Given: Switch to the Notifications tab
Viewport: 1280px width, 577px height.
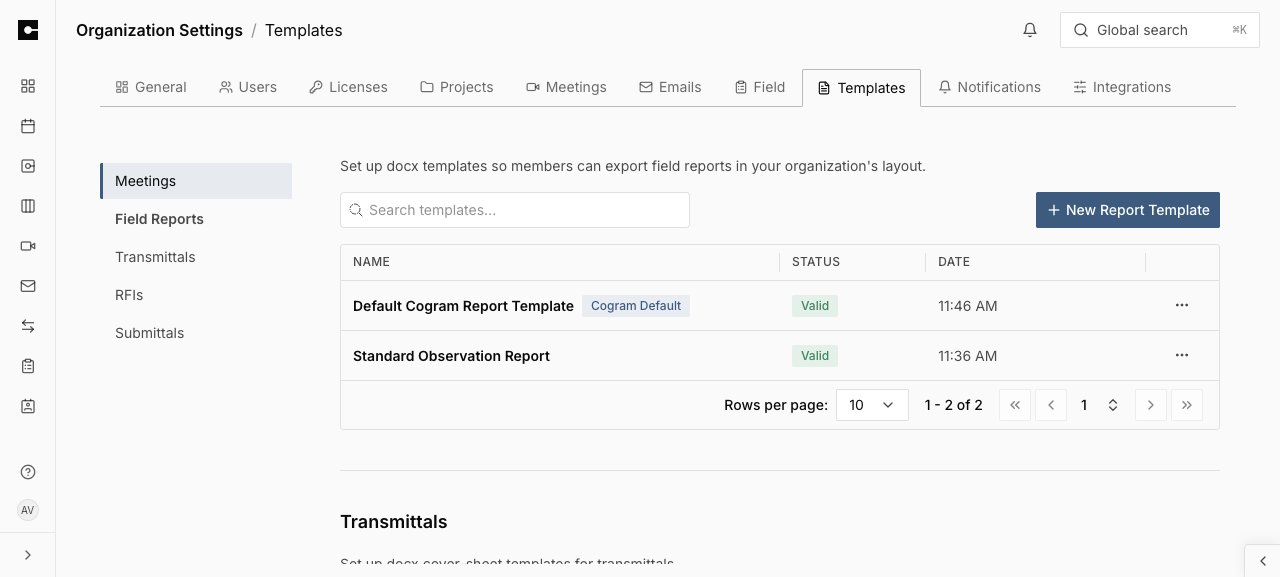Looking at the screenshot, I should click(990, 87).
